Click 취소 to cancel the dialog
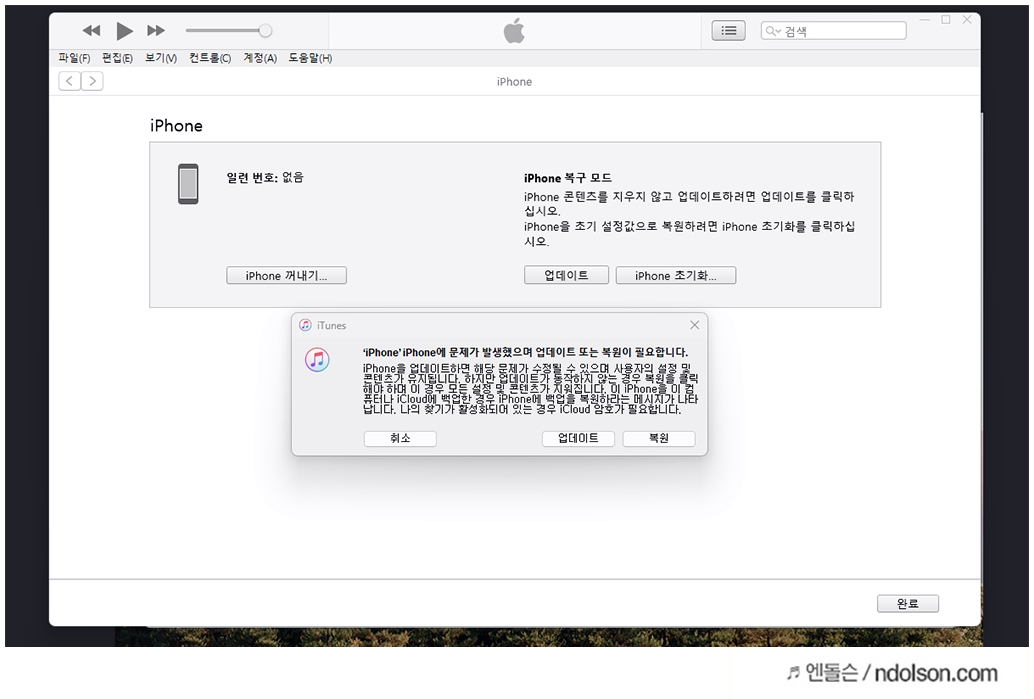 400,439
